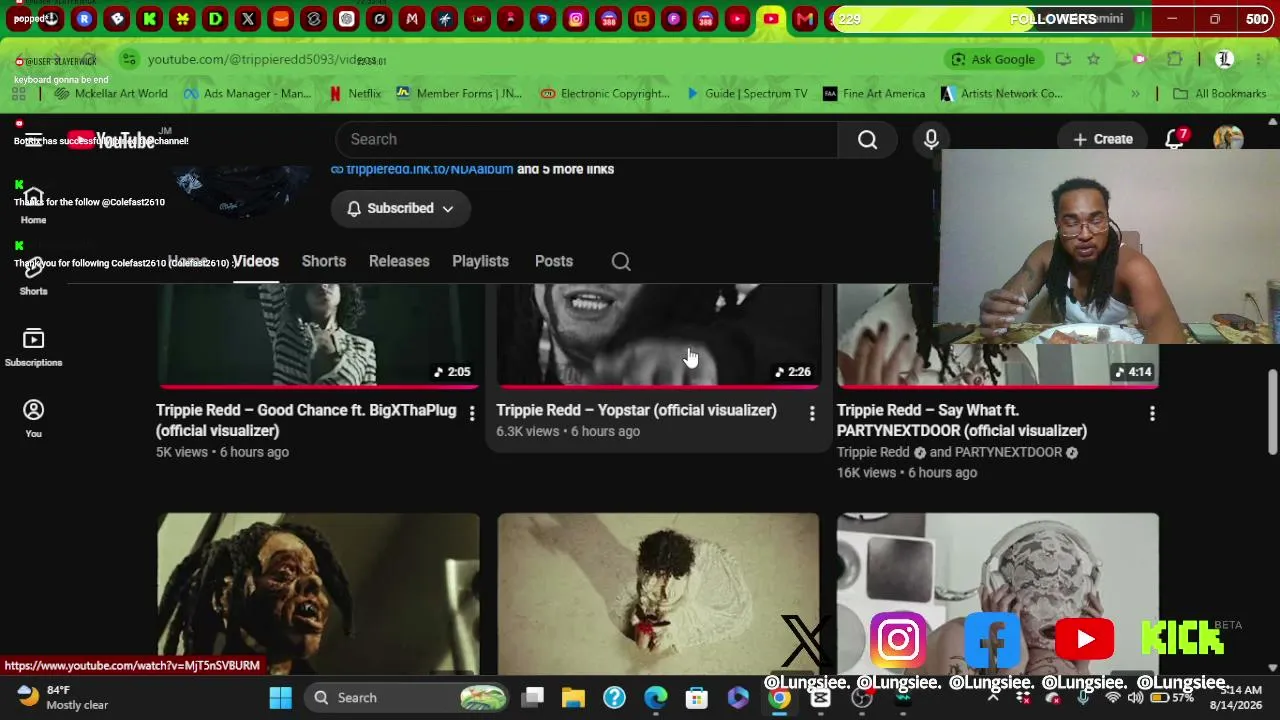Open the Yopstar official visualizer title
The height and width of the screenshot is (720, 1280).
click(x=636, y=411)
